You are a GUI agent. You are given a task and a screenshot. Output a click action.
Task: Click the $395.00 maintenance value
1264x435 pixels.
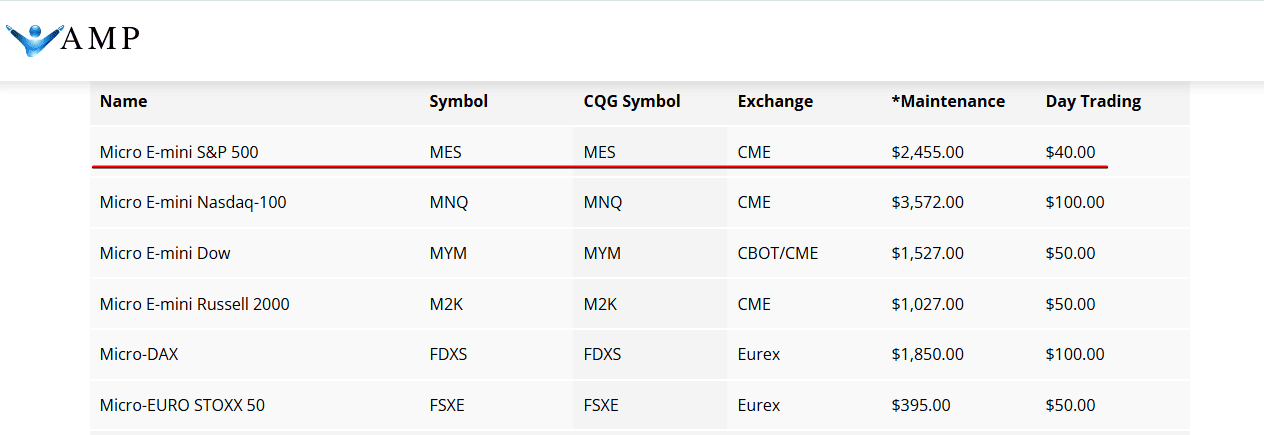[x=921, y=405]
